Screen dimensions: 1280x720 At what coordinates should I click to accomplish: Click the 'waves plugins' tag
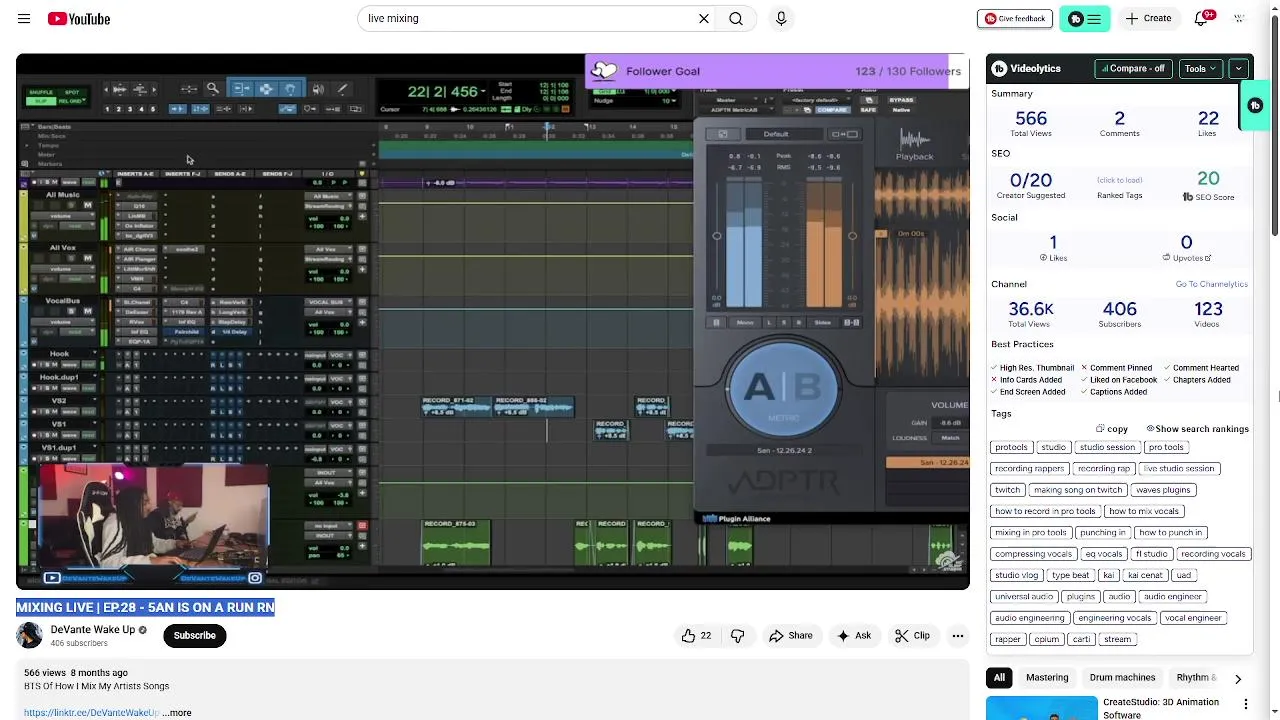point(1163,490)
